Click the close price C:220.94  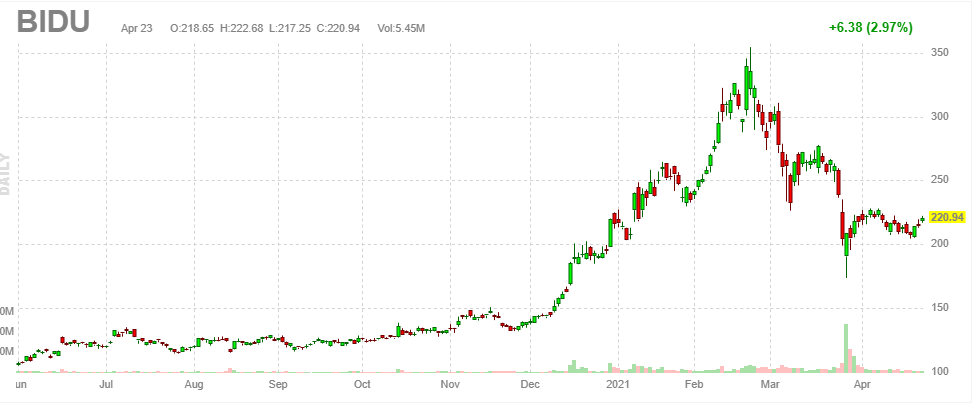click(x=338, y=29)
